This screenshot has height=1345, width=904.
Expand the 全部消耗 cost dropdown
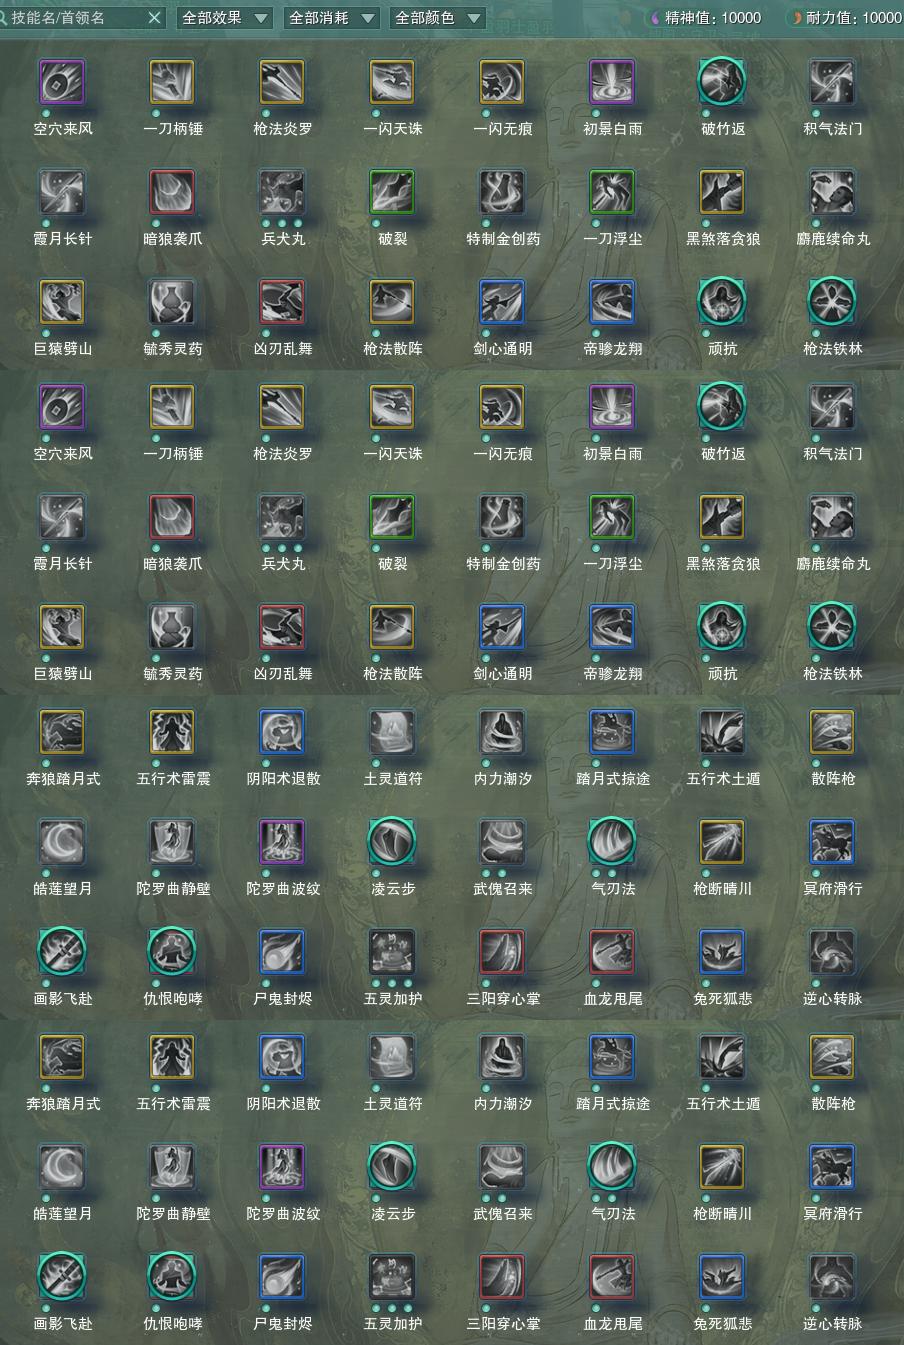(332, 17)
